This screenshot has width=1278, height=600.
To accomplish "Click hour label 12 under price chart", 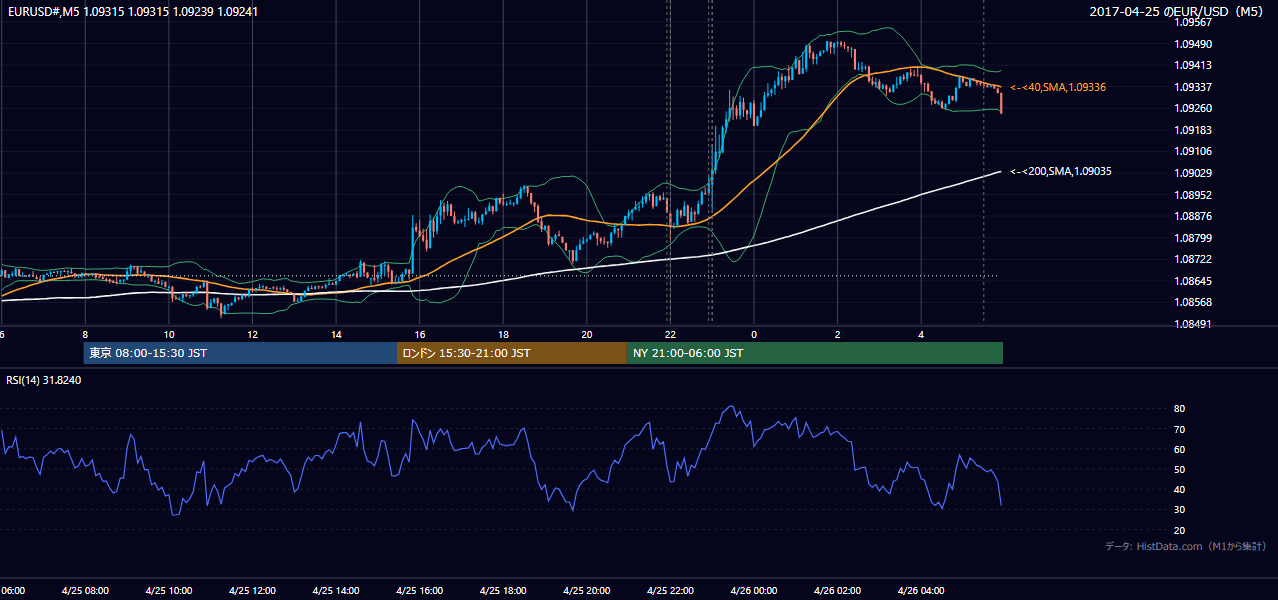I will [252, 335].
